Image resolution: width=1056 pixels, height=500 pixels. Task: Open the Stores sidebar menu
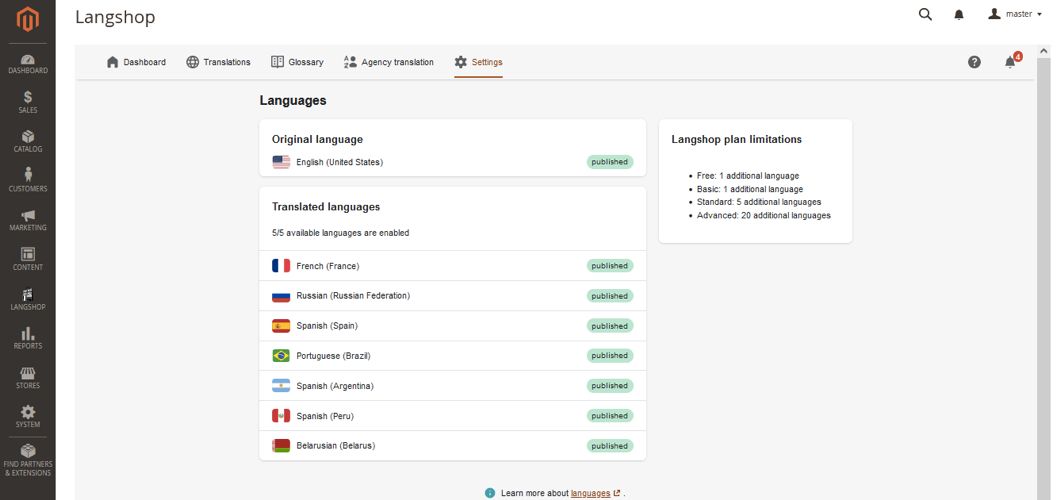28,378
